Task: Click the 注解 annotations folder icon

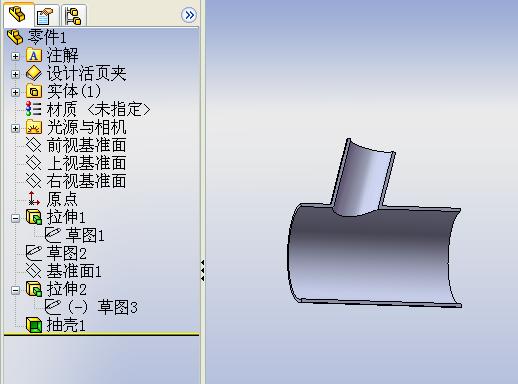Action: [x=34, y=55]
